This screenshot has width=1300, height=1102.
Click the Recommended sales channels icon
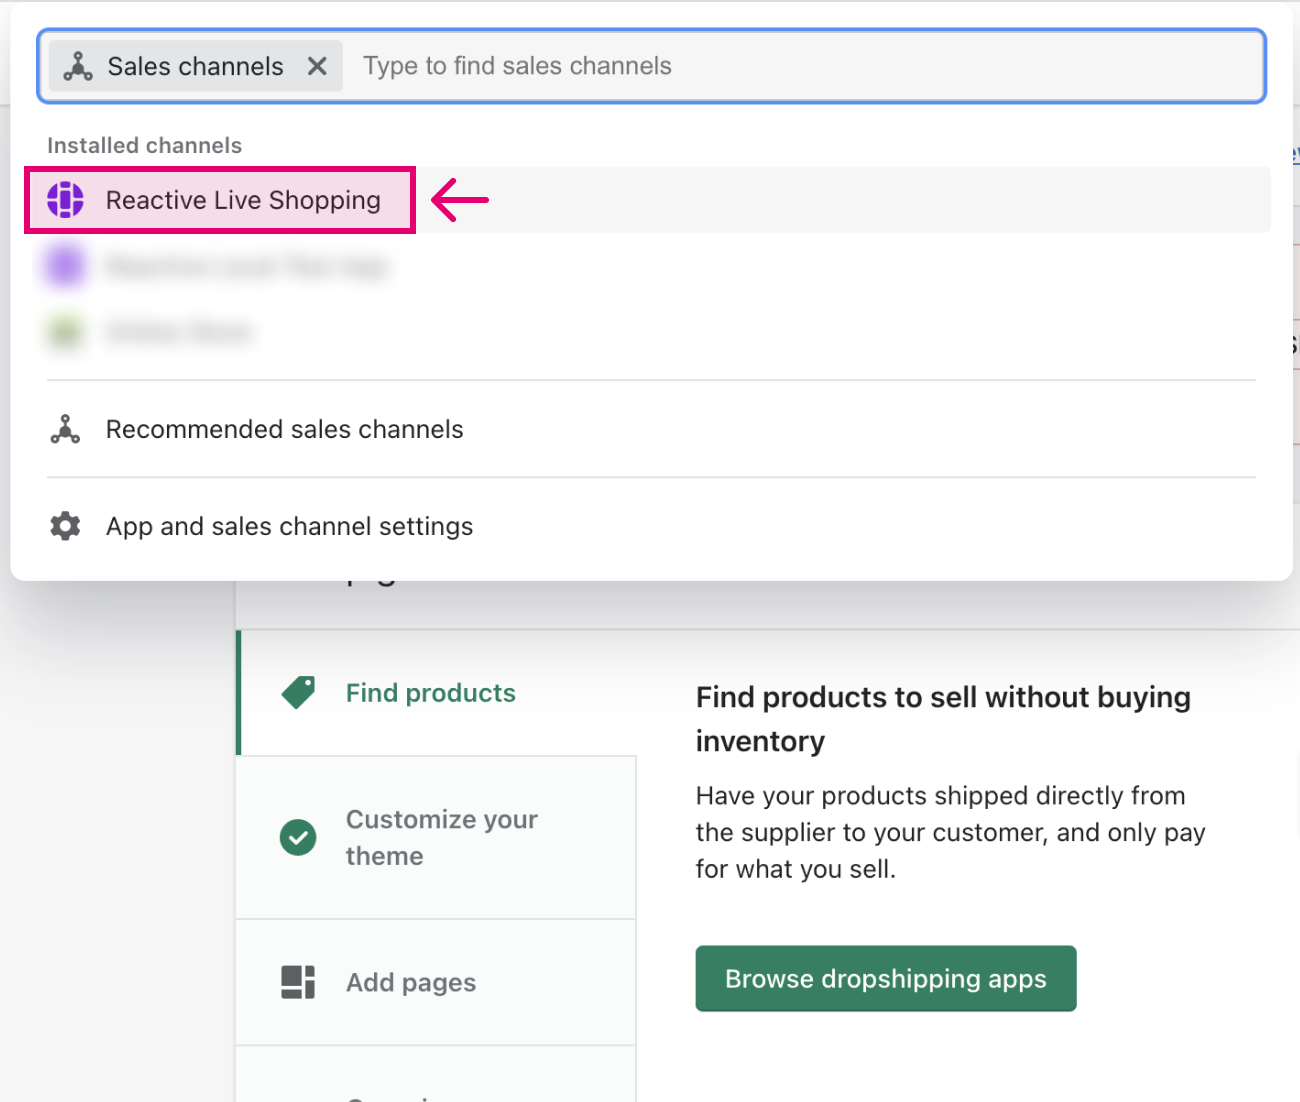point(65,429)
